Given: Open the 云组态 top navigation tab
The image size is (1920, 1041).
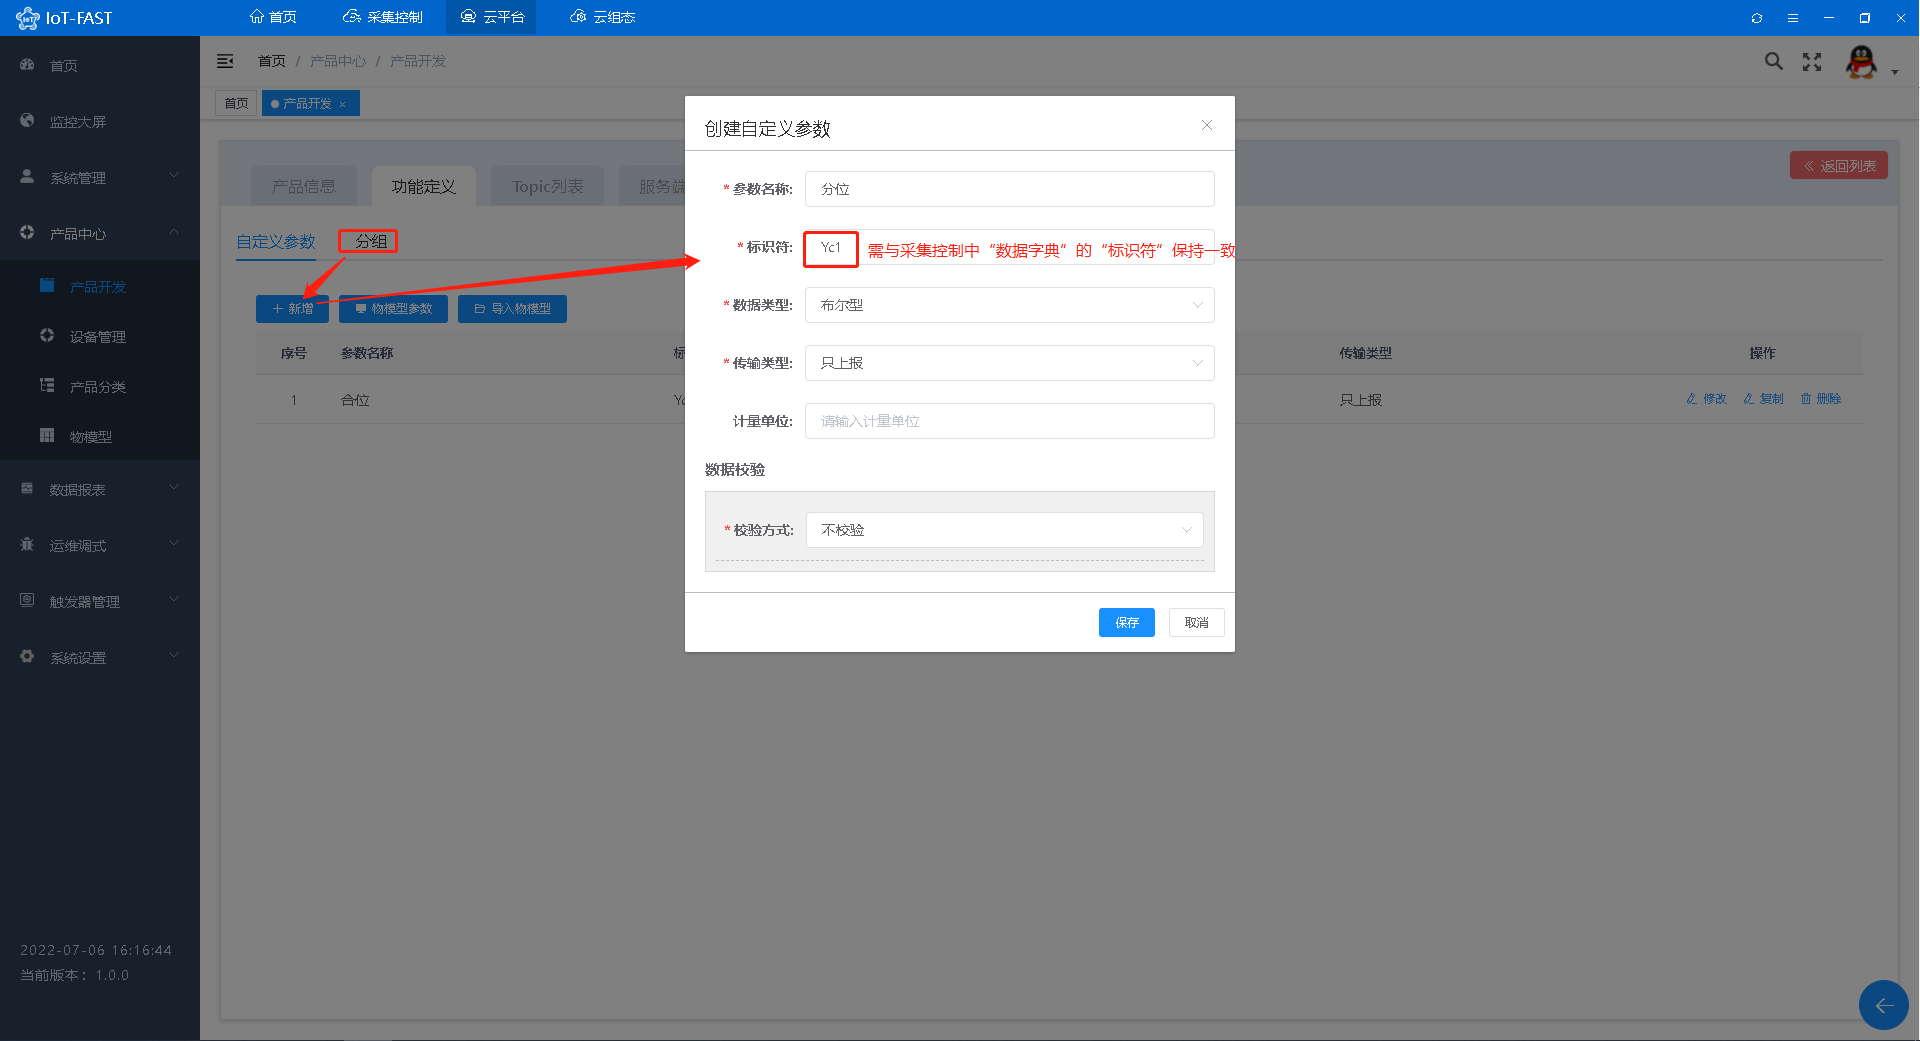Looking at the screenshot, I should coord(603,17).
